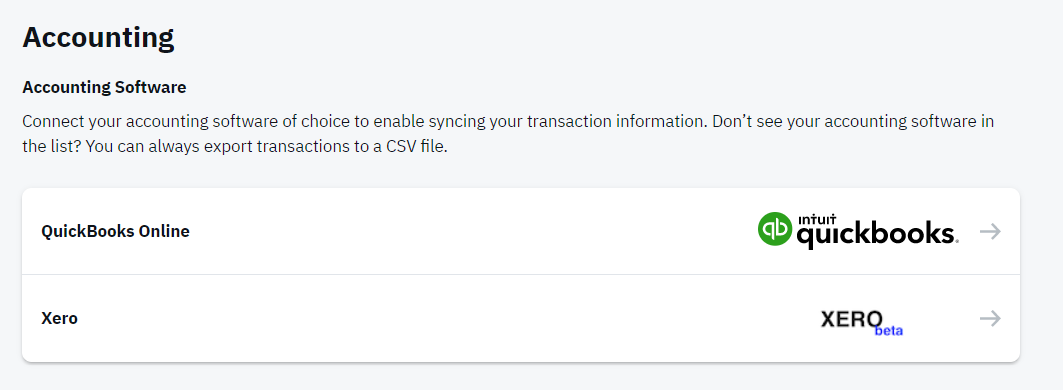Select the QuickBooks Online label
1063x390 pixels.
115,231
